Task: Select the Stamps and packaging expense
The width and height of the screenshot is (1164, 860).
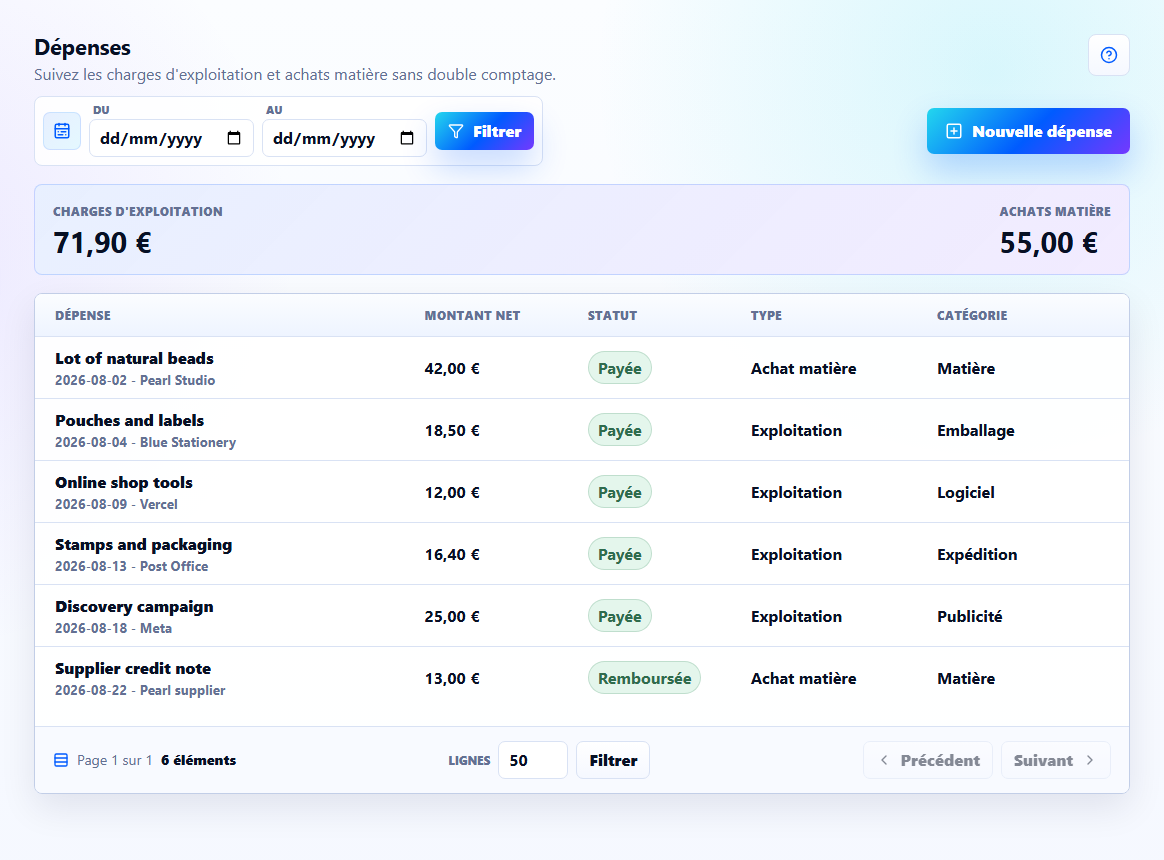Action: 582,554
